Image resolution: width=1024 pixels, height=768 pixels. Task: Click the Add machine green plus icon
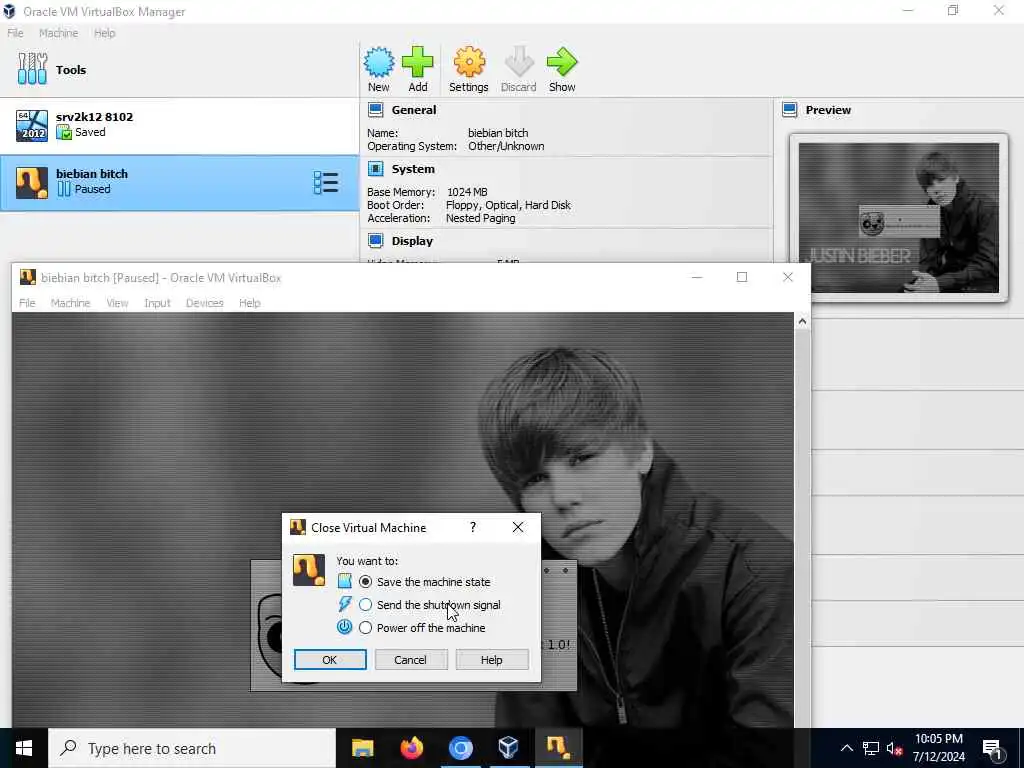(x=417, y=63)
